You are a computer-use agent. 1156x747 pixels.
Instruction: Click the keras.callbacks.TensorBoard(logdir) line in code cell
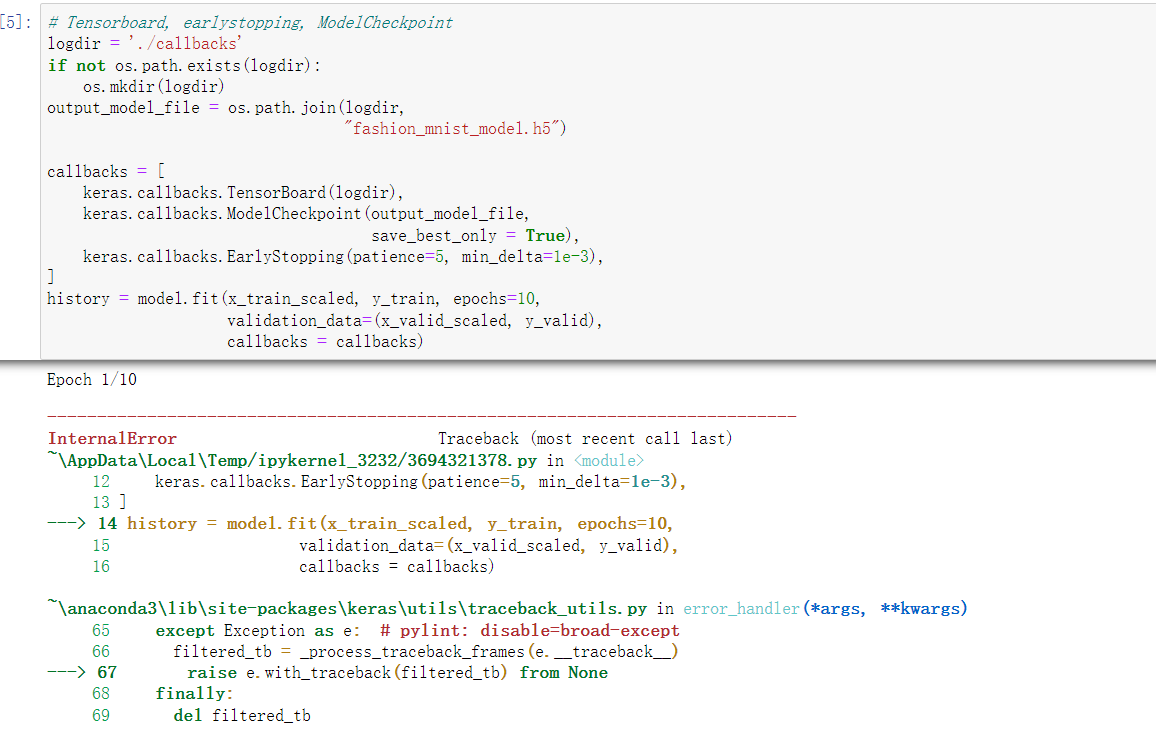243,193
